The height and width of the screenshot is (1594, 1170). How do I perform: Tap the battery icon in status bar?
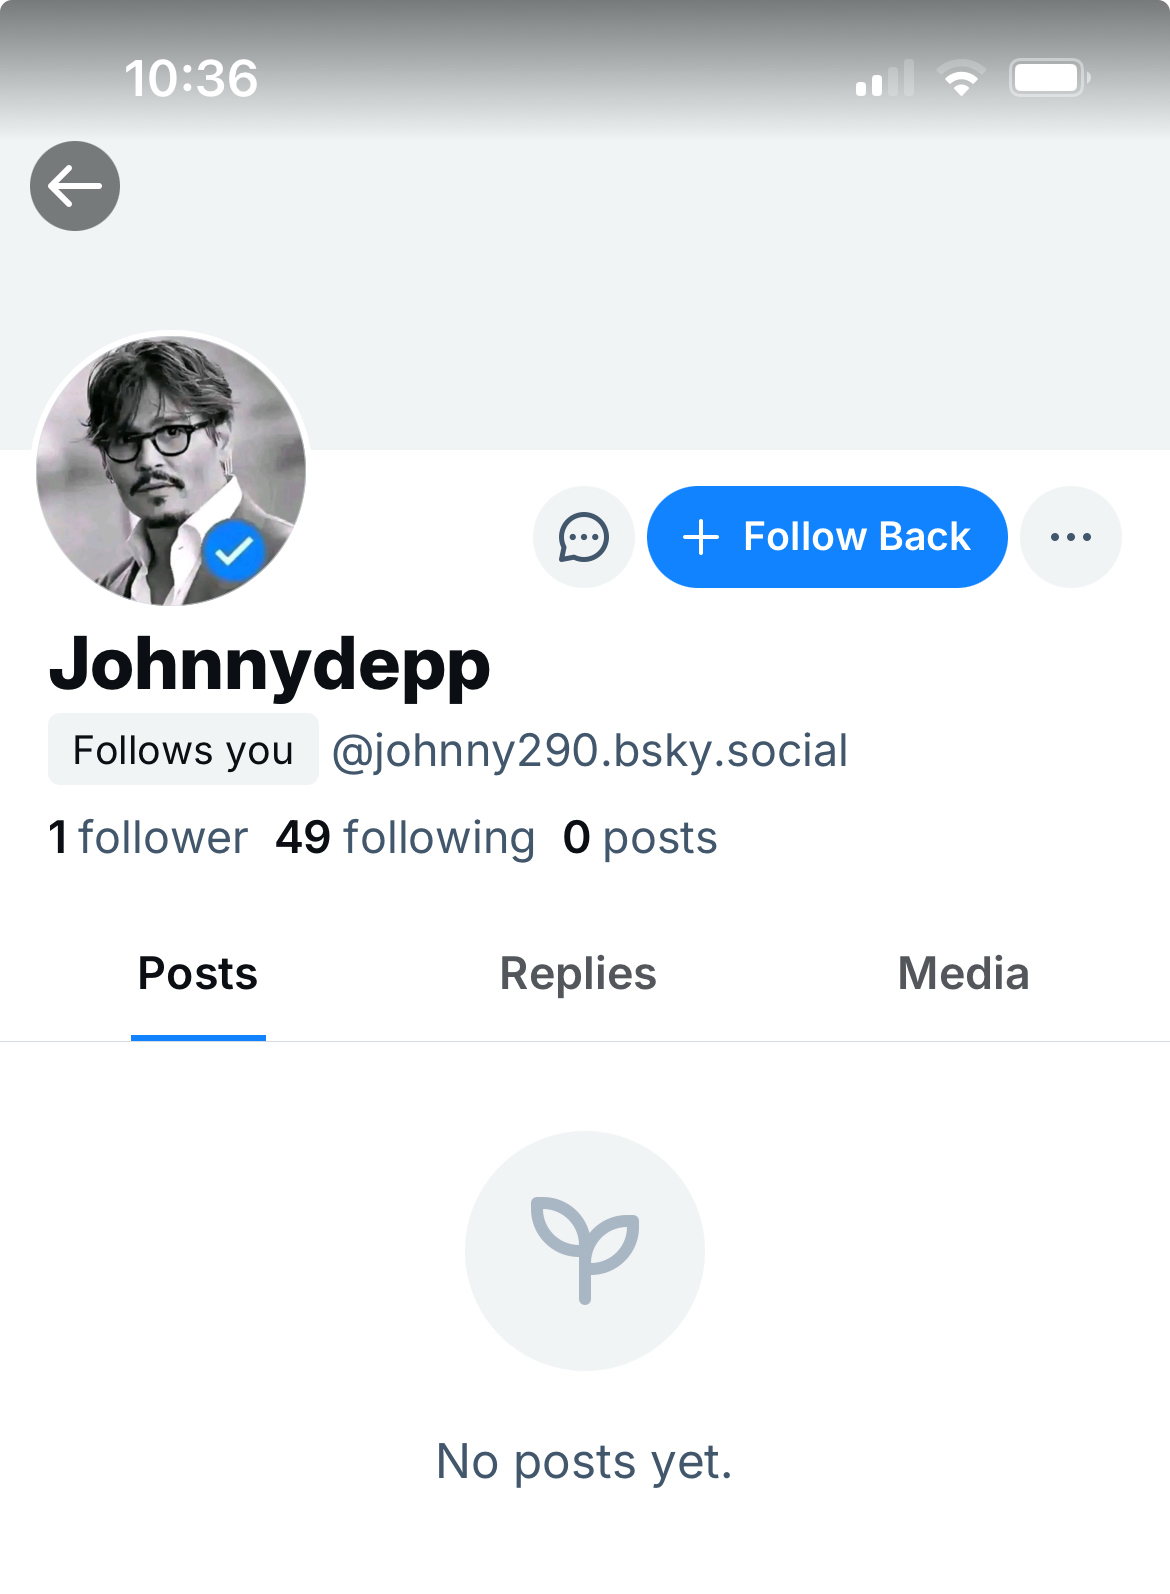point(1048,78)
